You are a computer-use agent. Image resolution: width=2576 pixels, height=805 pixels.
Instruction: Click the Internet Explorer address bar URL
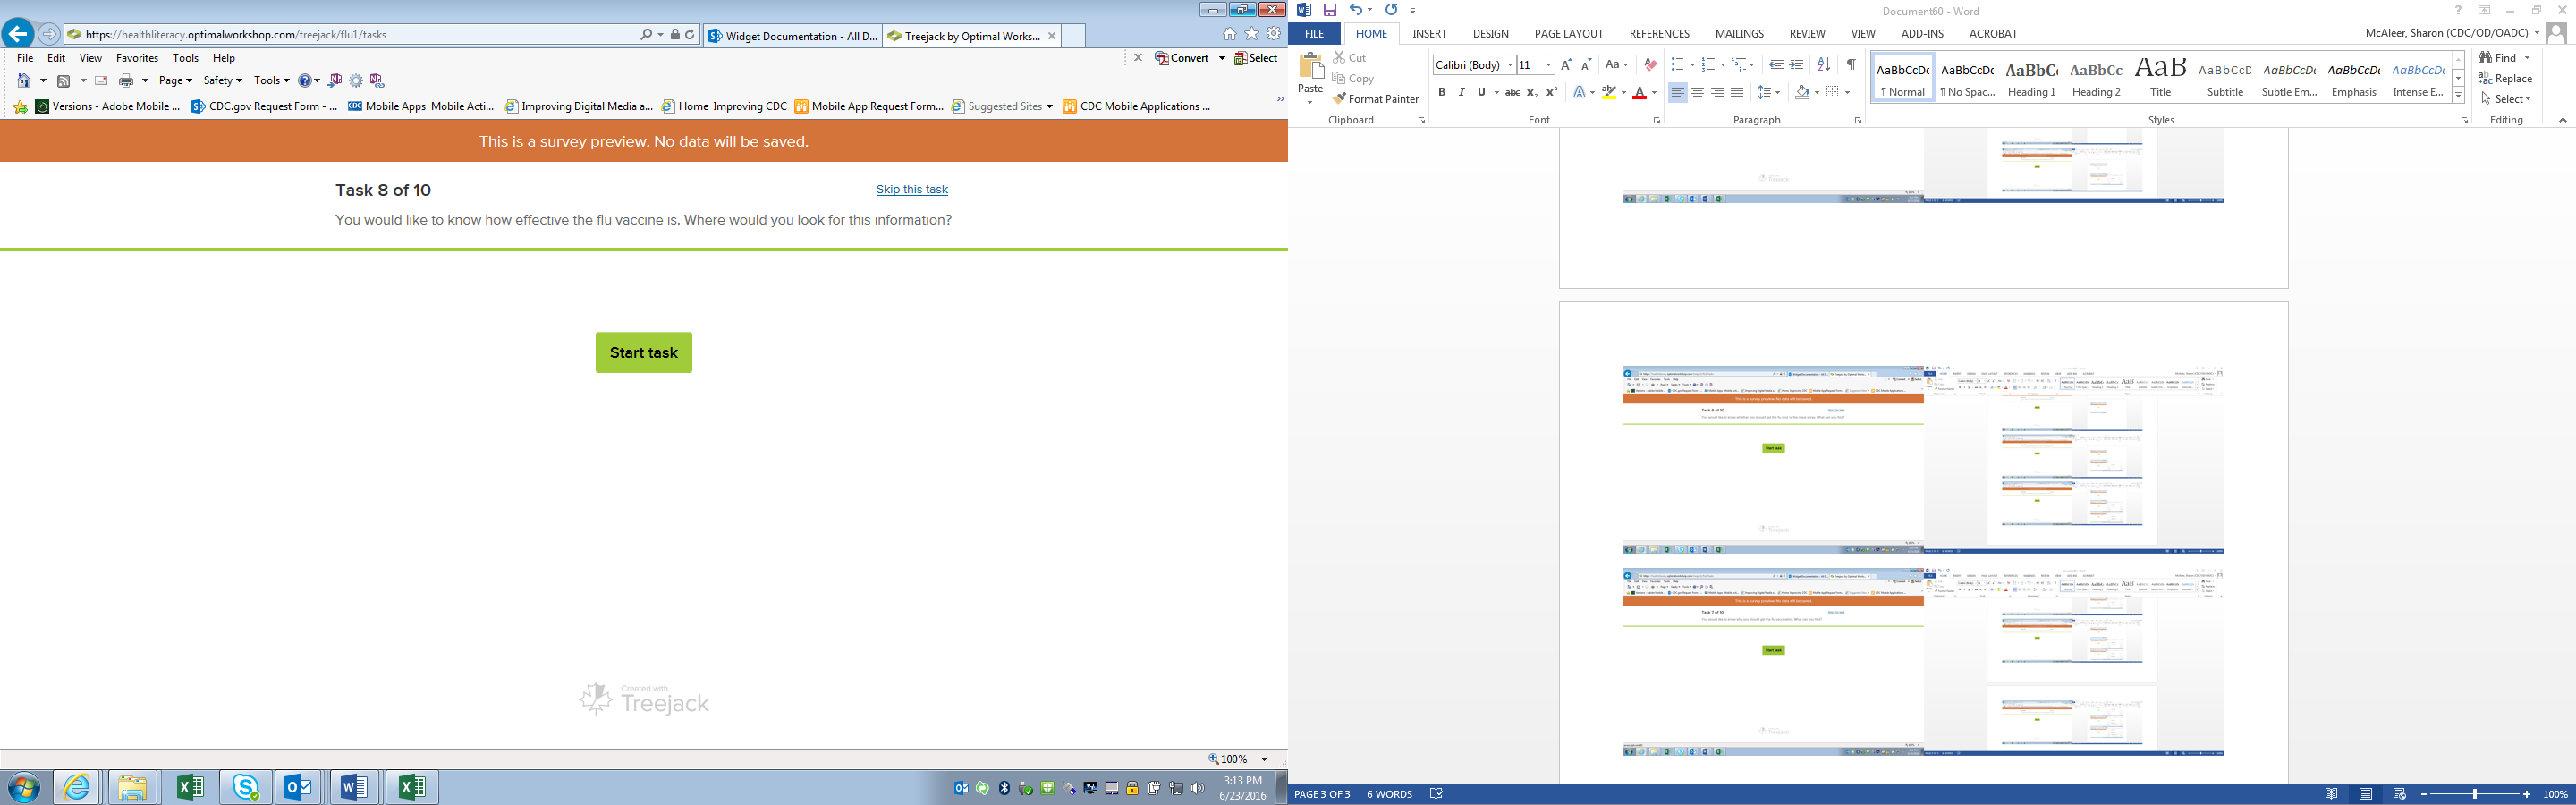(x=236, y=35)
